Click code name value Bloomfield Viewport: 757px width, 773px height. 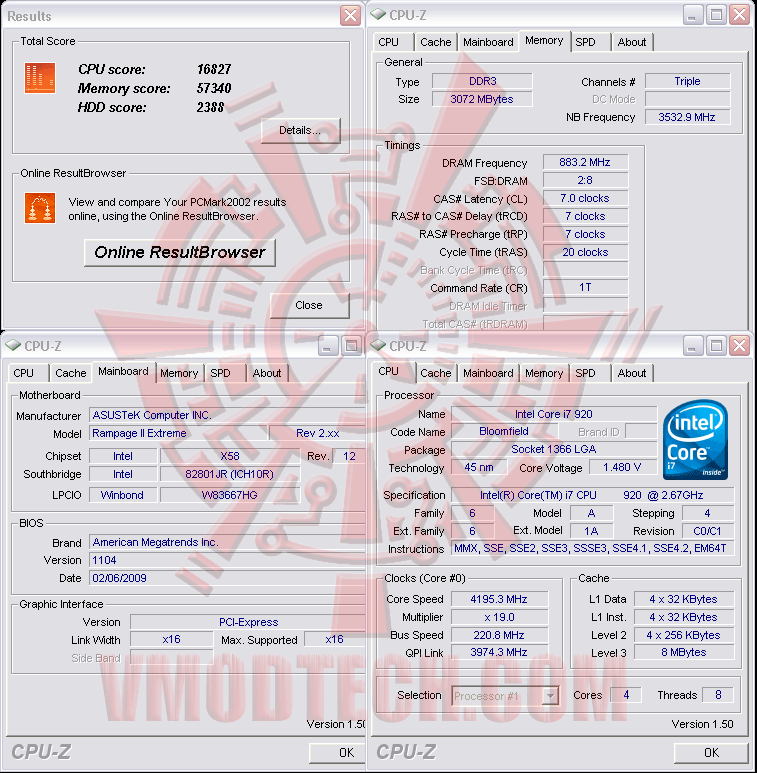504,431
